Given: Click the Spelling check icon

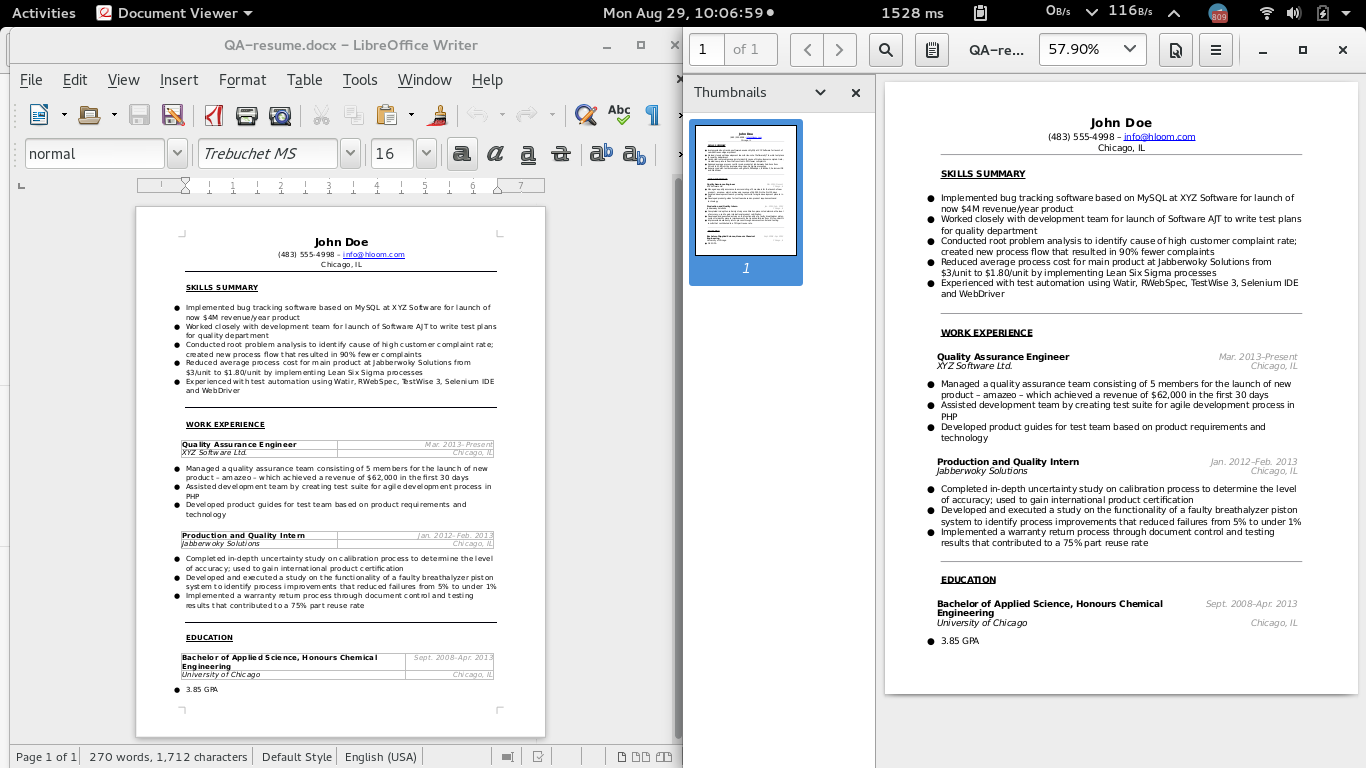Looking at the screenshot, I should pos(619,114).
